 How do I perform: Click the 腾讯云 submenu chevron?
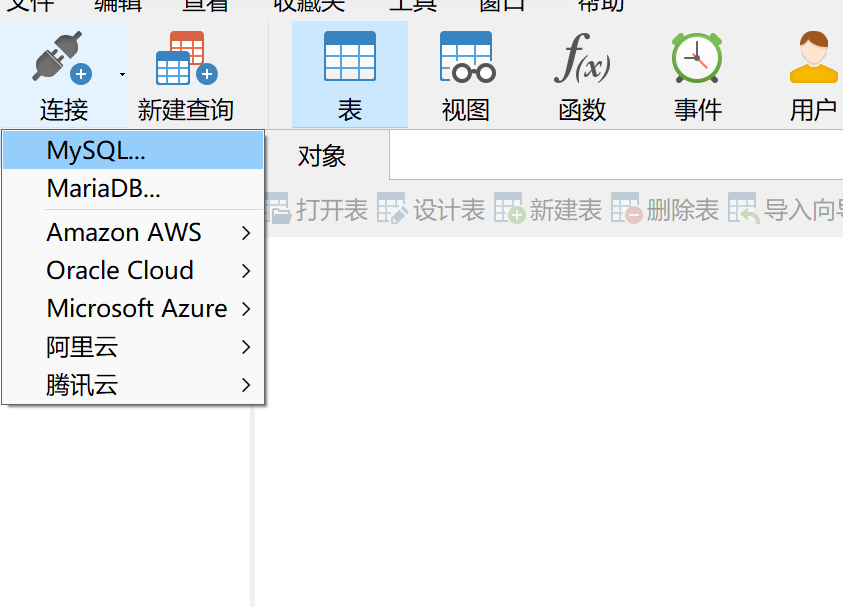tap(246, 385)
